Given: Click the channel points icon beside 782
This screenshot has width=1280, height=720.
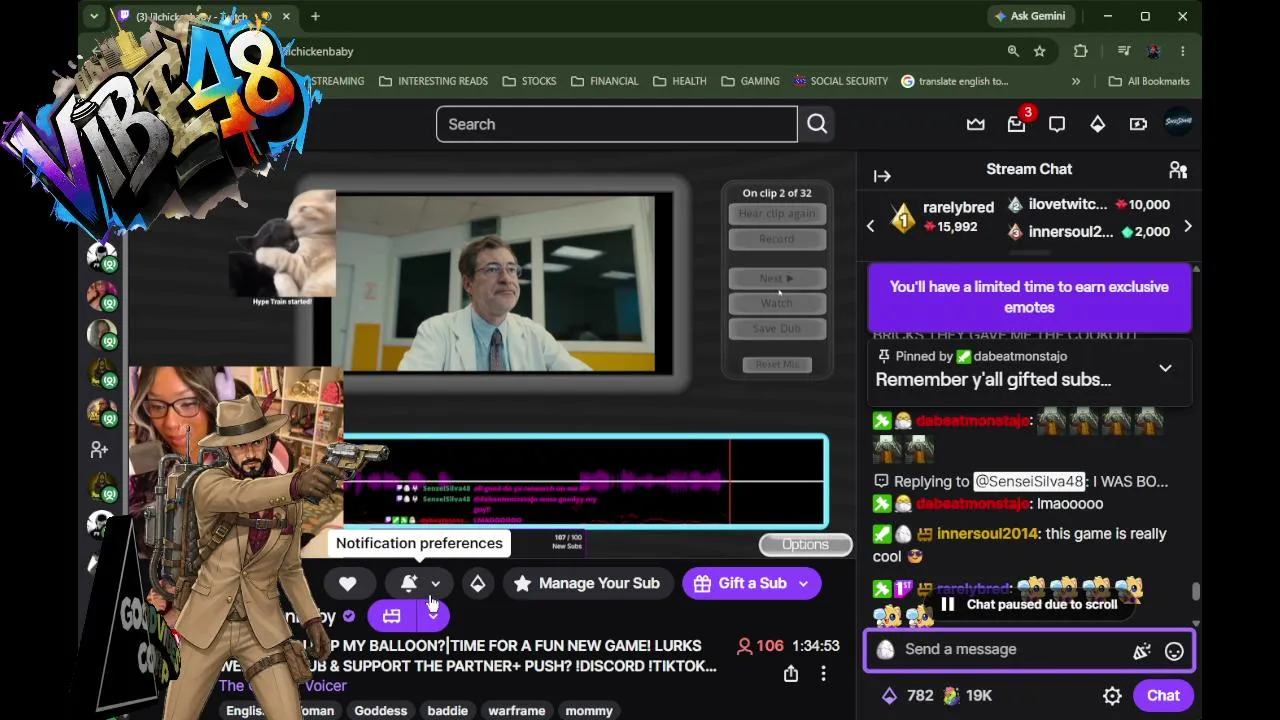Looking at the screenshot, I should tap(888, 696).
